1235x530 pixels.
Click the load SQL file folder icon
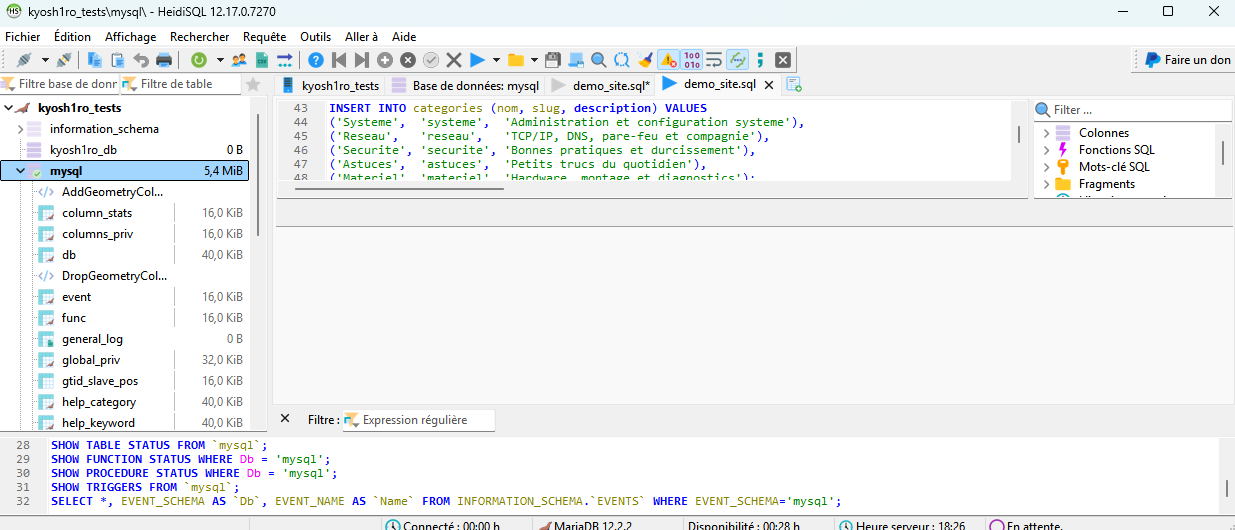click(516, 60)
